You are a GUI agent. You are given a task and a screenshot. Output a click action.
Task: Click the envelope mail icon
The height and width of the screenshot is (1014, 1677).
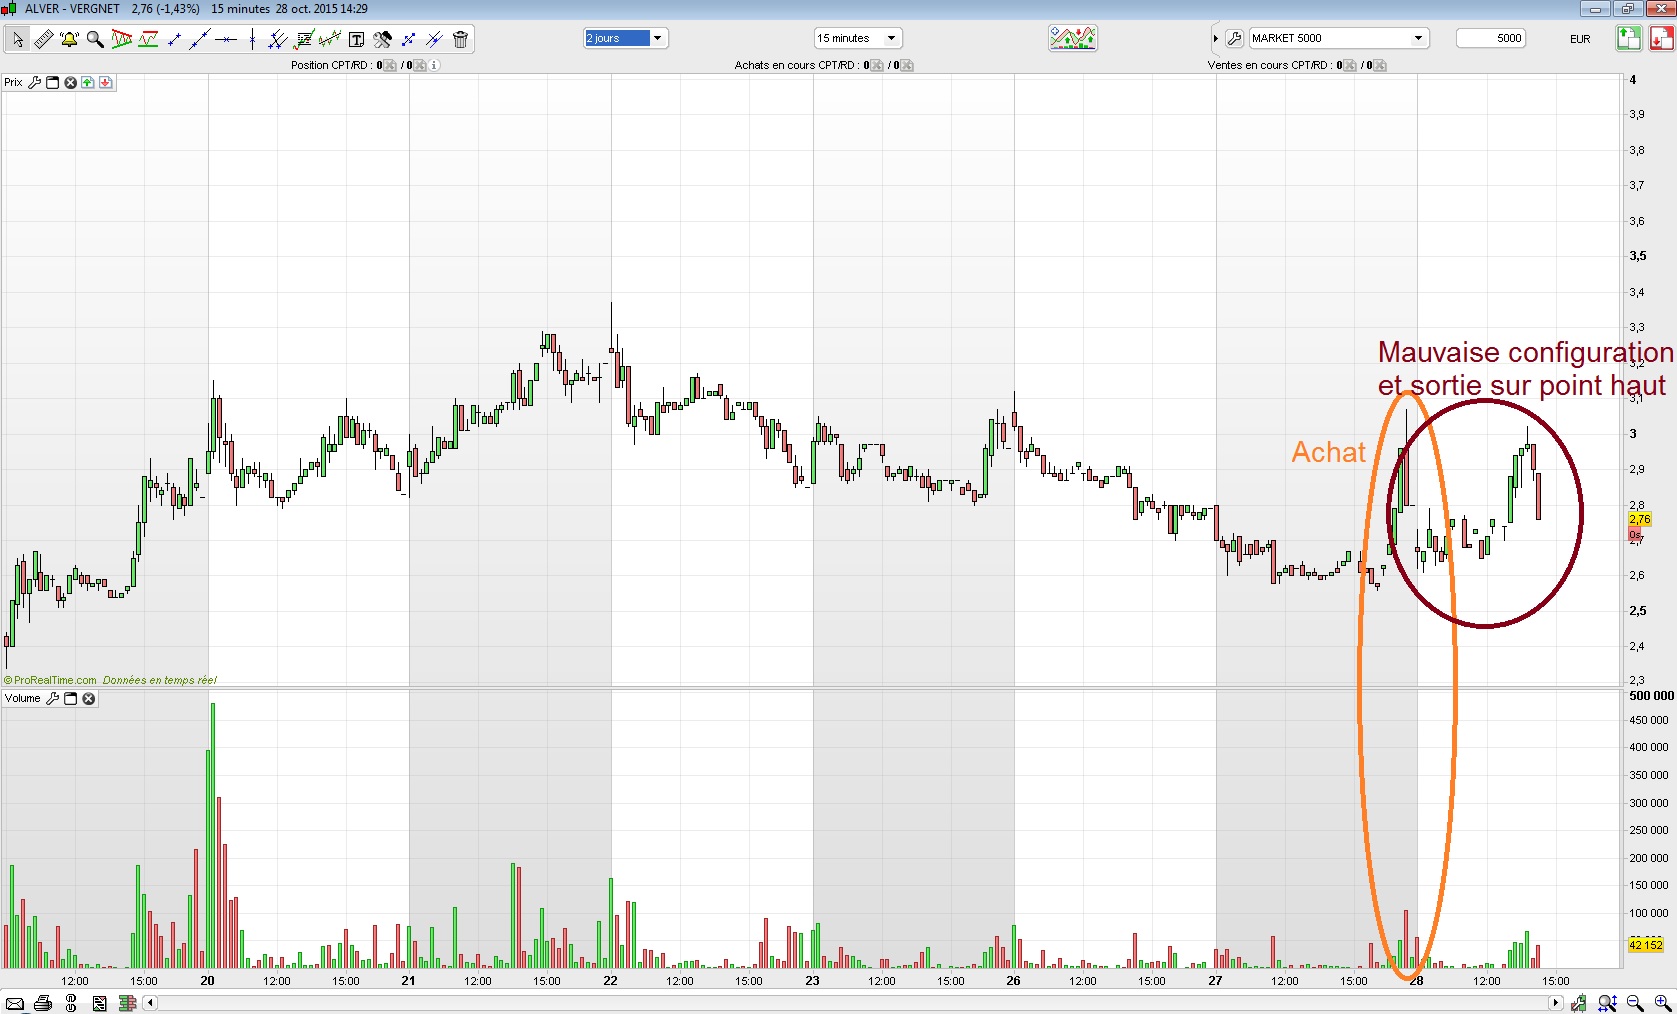pyautogui.click(x=15, y=1003)
